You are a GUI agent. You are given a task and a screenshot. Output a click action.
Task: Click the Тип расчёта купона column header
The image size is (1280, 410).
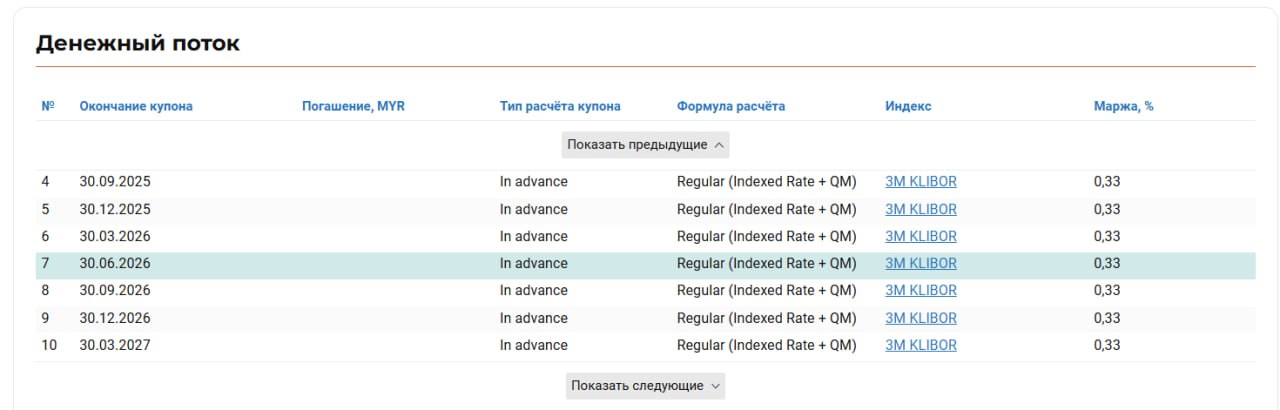click(x=560, y=107)
